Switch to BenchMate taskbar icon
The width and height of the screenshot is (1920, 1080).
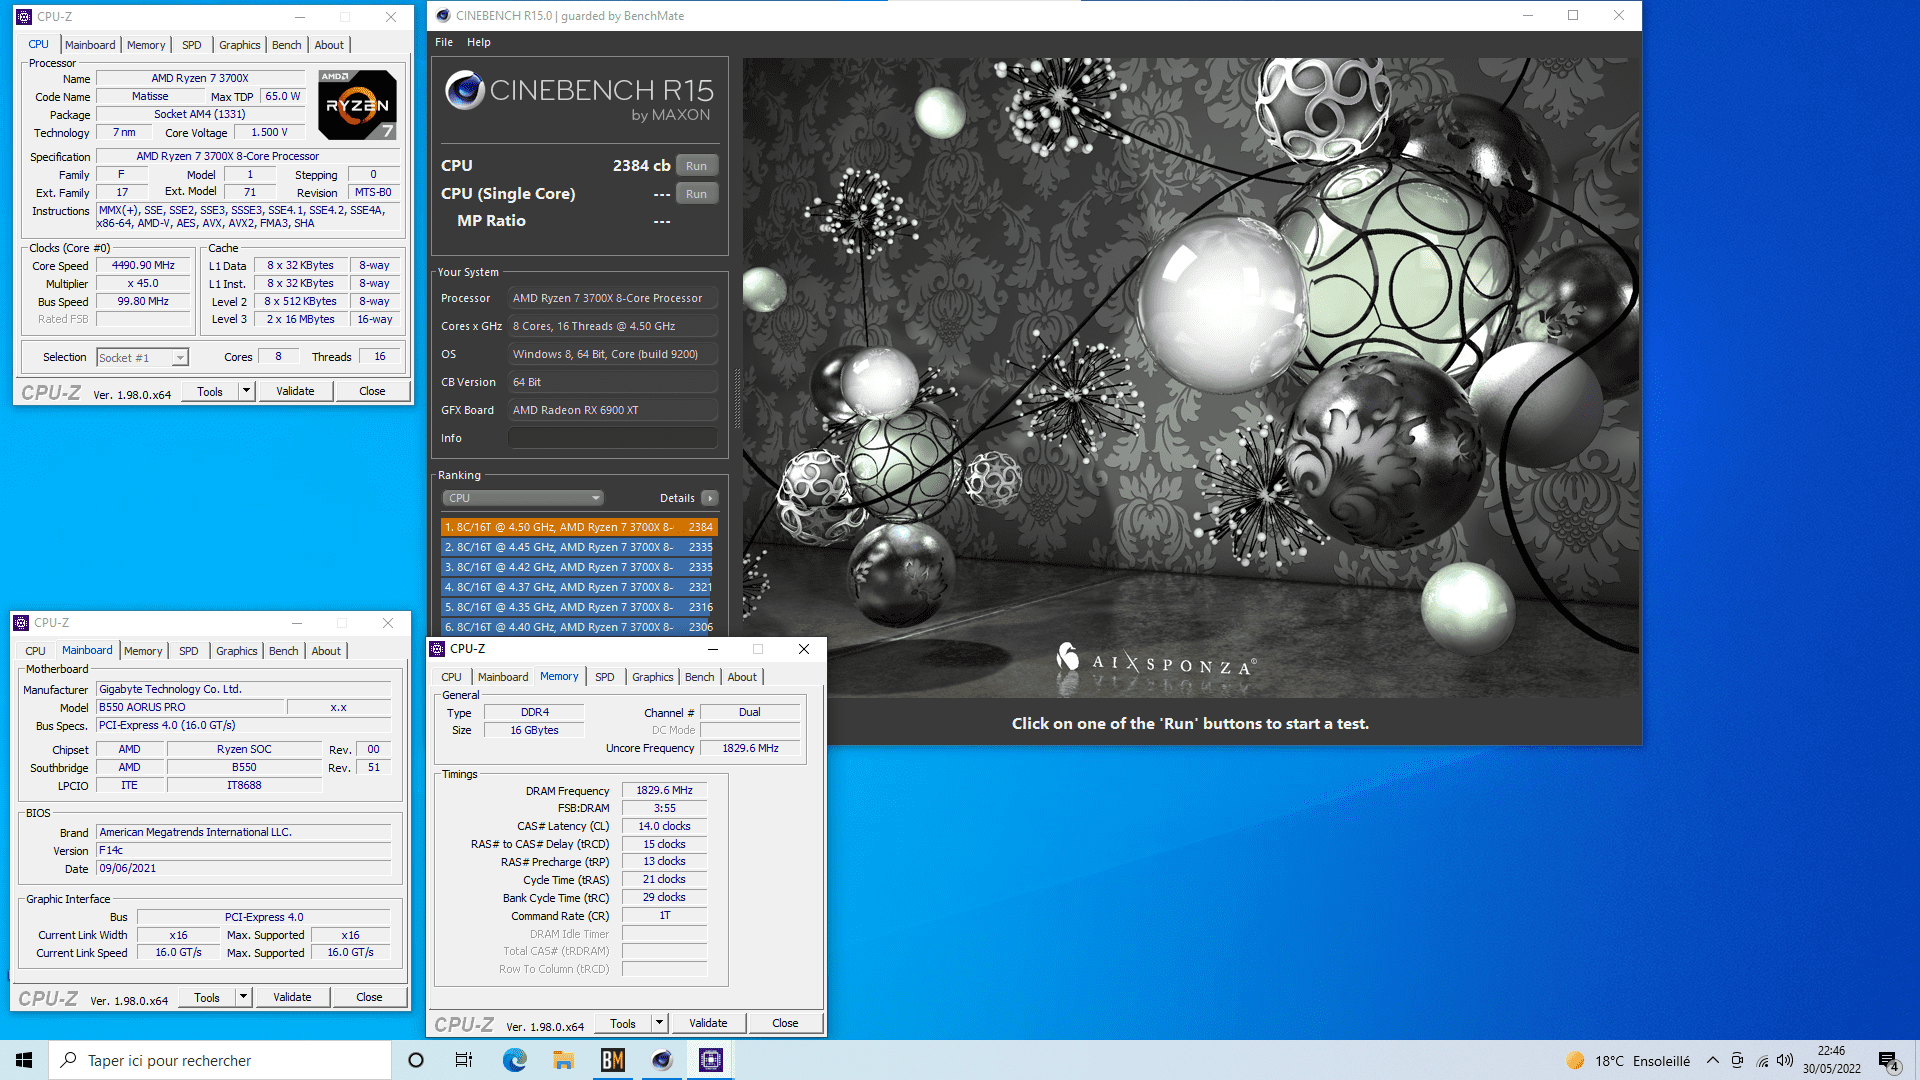[612, 1060]
